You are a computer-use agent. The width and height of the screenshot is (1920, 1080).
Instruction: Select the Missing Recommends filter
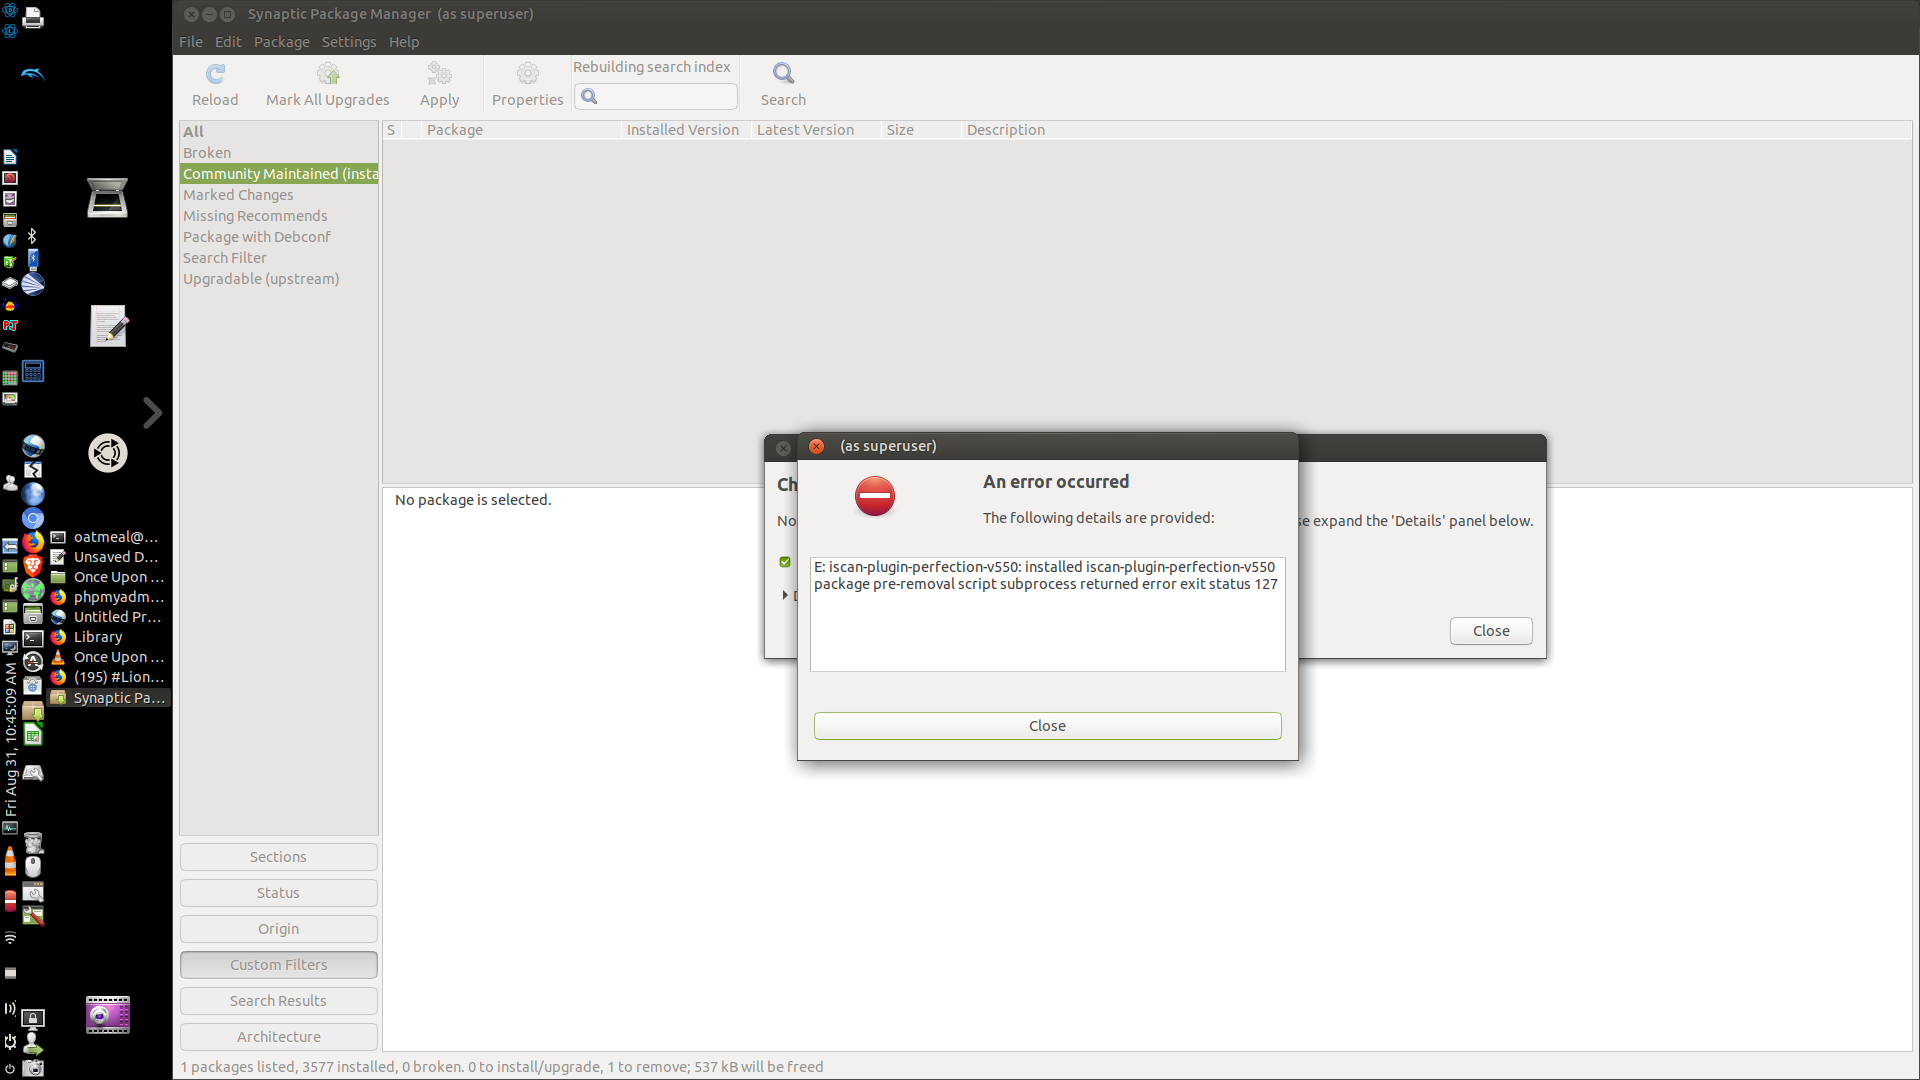[x=279, y=216]
